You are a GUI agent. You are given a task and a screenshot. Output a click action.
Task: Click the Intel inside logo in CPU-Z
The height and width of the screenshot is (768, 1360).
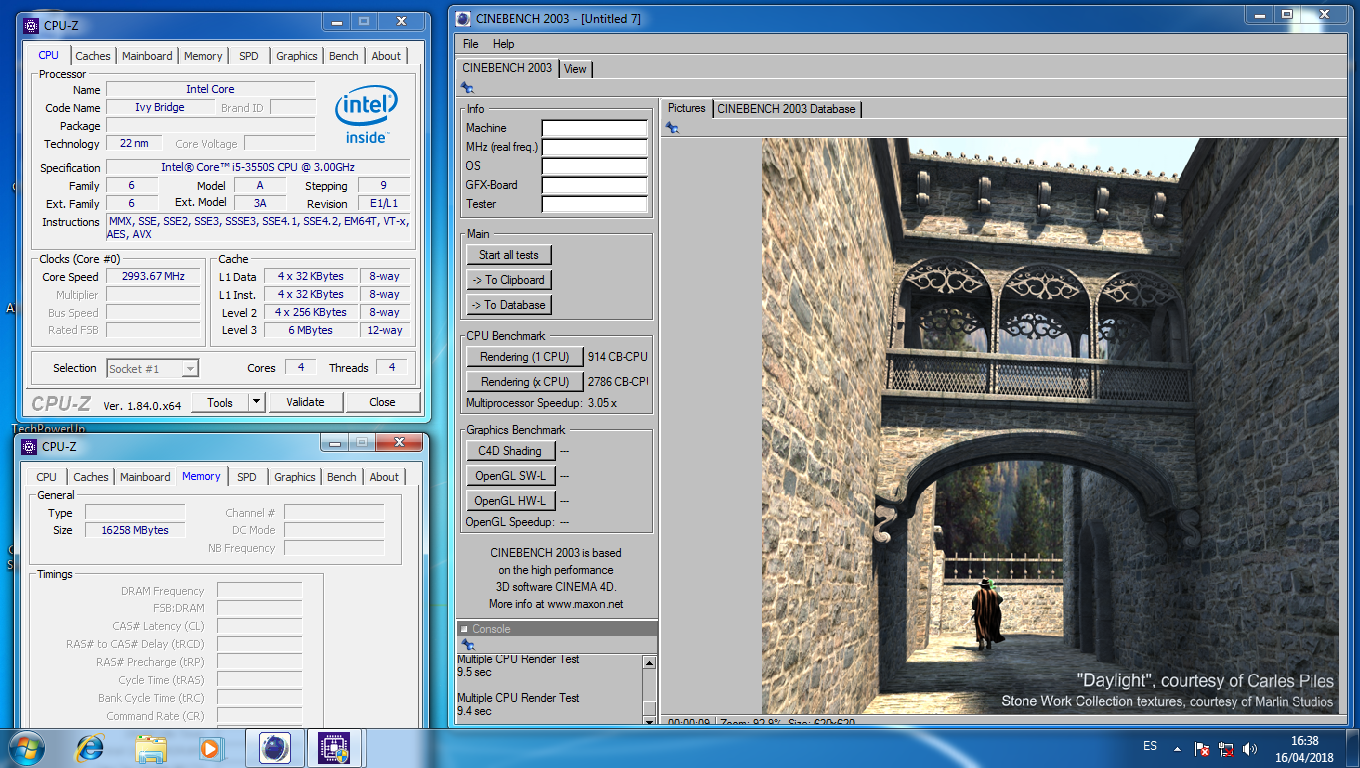pyautogui.click(x=366, y=113)
